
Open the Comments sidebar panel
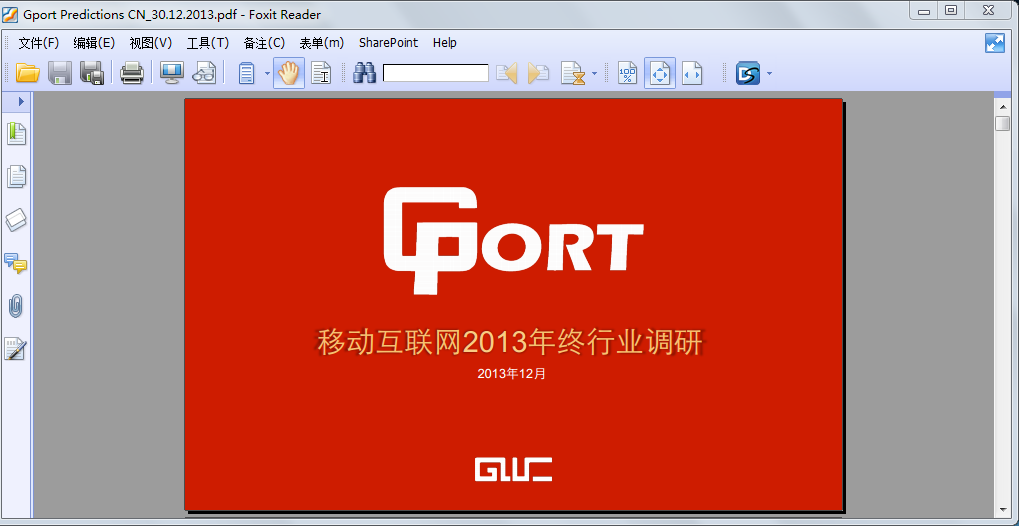(x=16, y=263)
